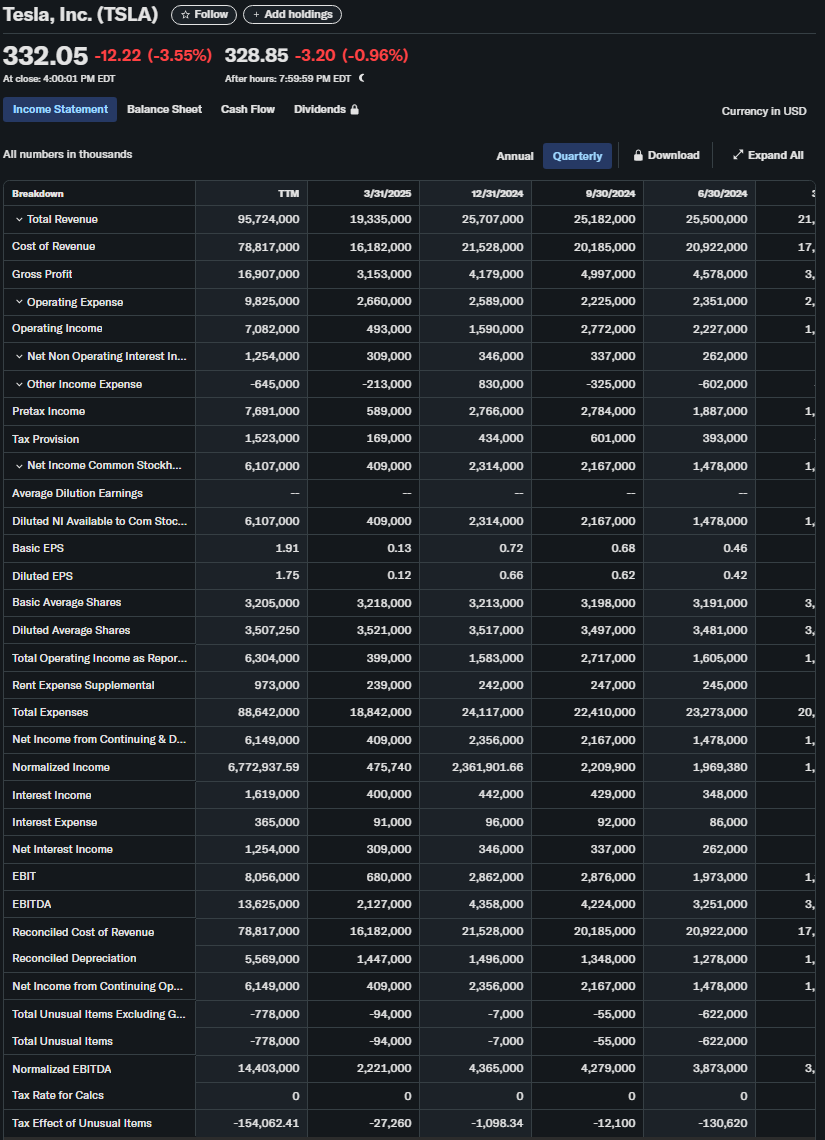Click the EBITDA row label
Screen dimensions: 825x1140
coord(32,904)
